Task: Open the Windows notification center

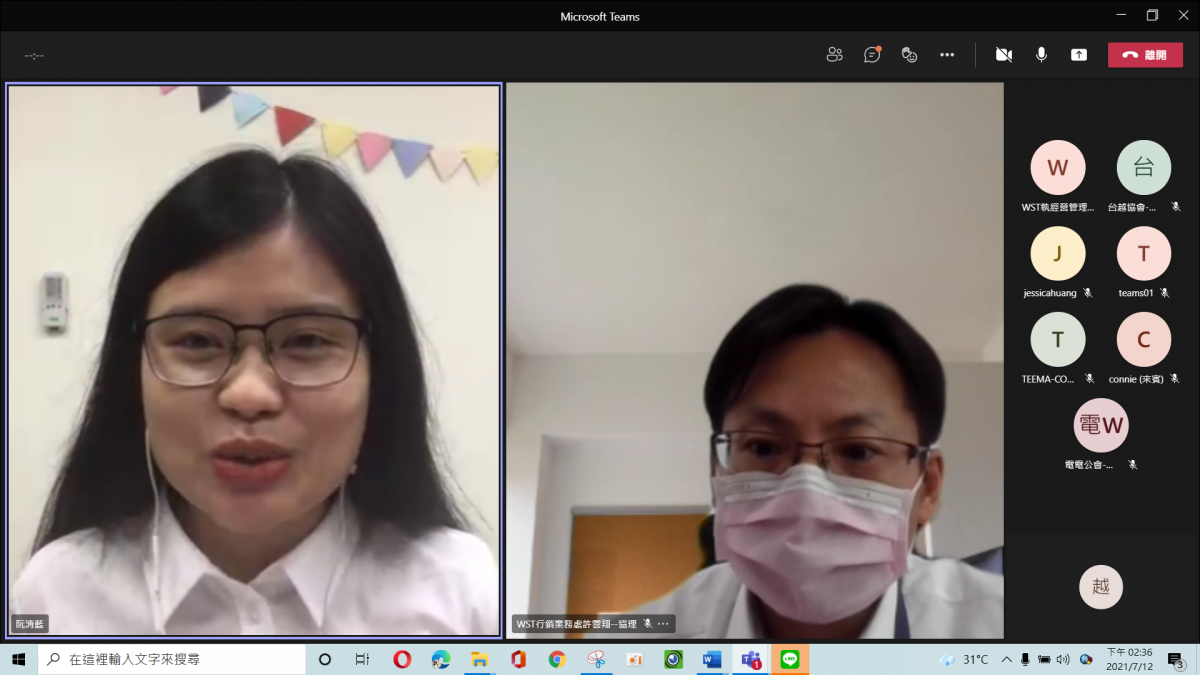Action: point(1176,659)
